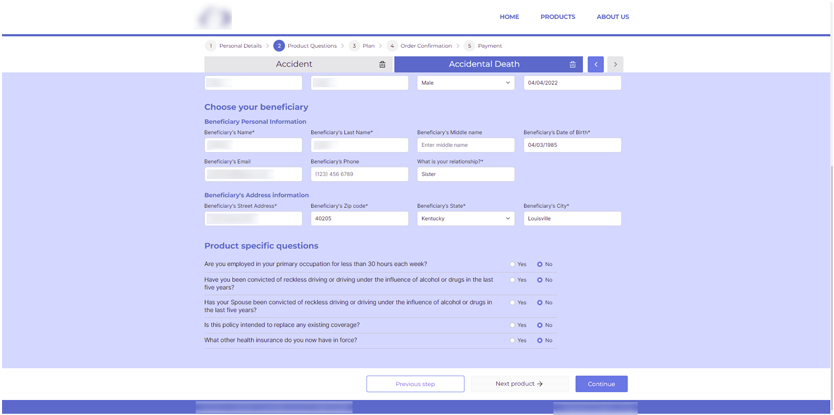Open the Male gender dropdown
This screenshot has height=415, width=834.
pos(465,84)
